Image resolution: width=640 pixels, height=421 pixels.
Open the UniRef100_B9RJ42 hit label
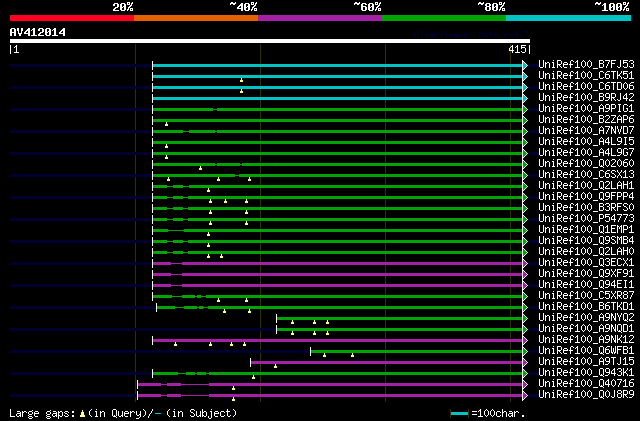586,98
